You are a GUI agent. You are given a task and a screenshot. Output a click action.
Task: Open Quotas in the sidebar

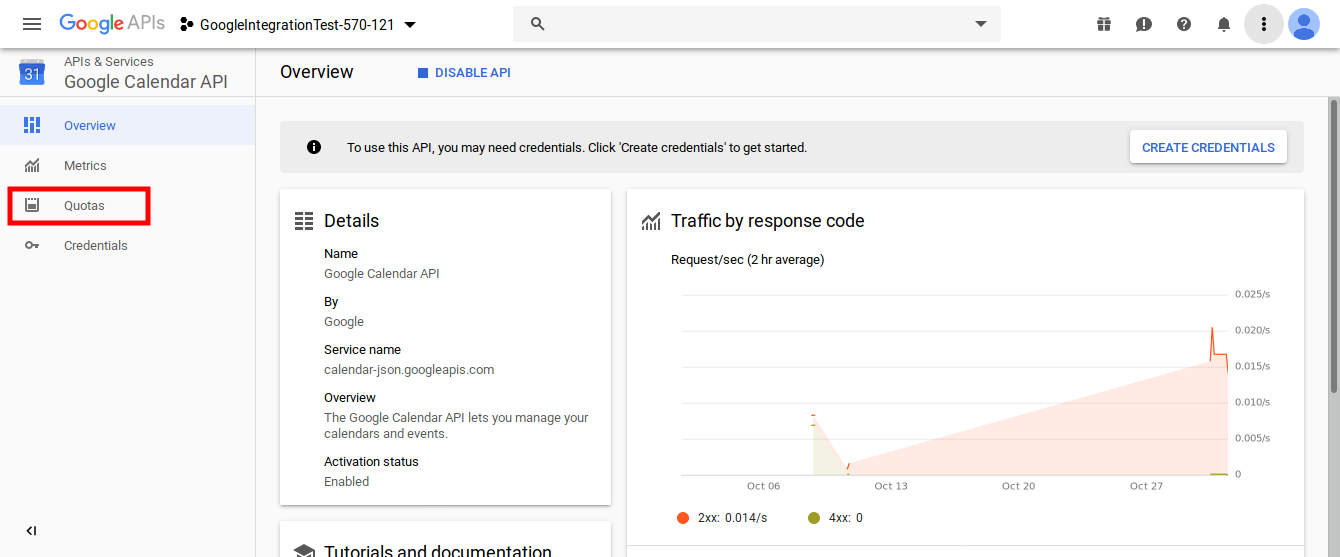click(84, 206)
